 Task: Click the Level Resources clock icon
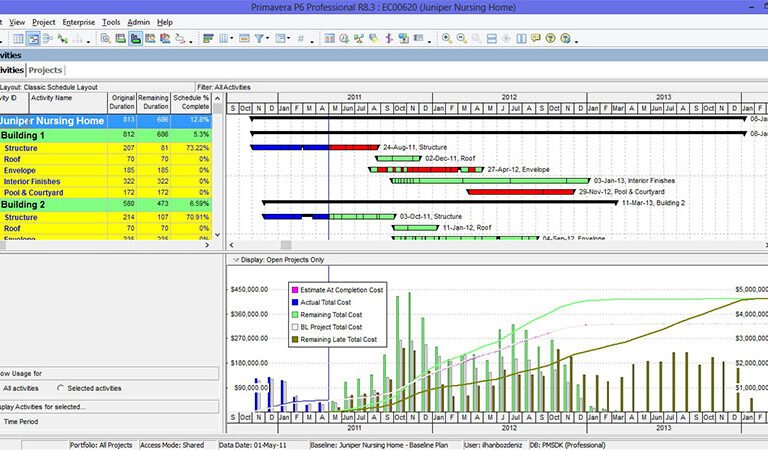click(344, 38)
